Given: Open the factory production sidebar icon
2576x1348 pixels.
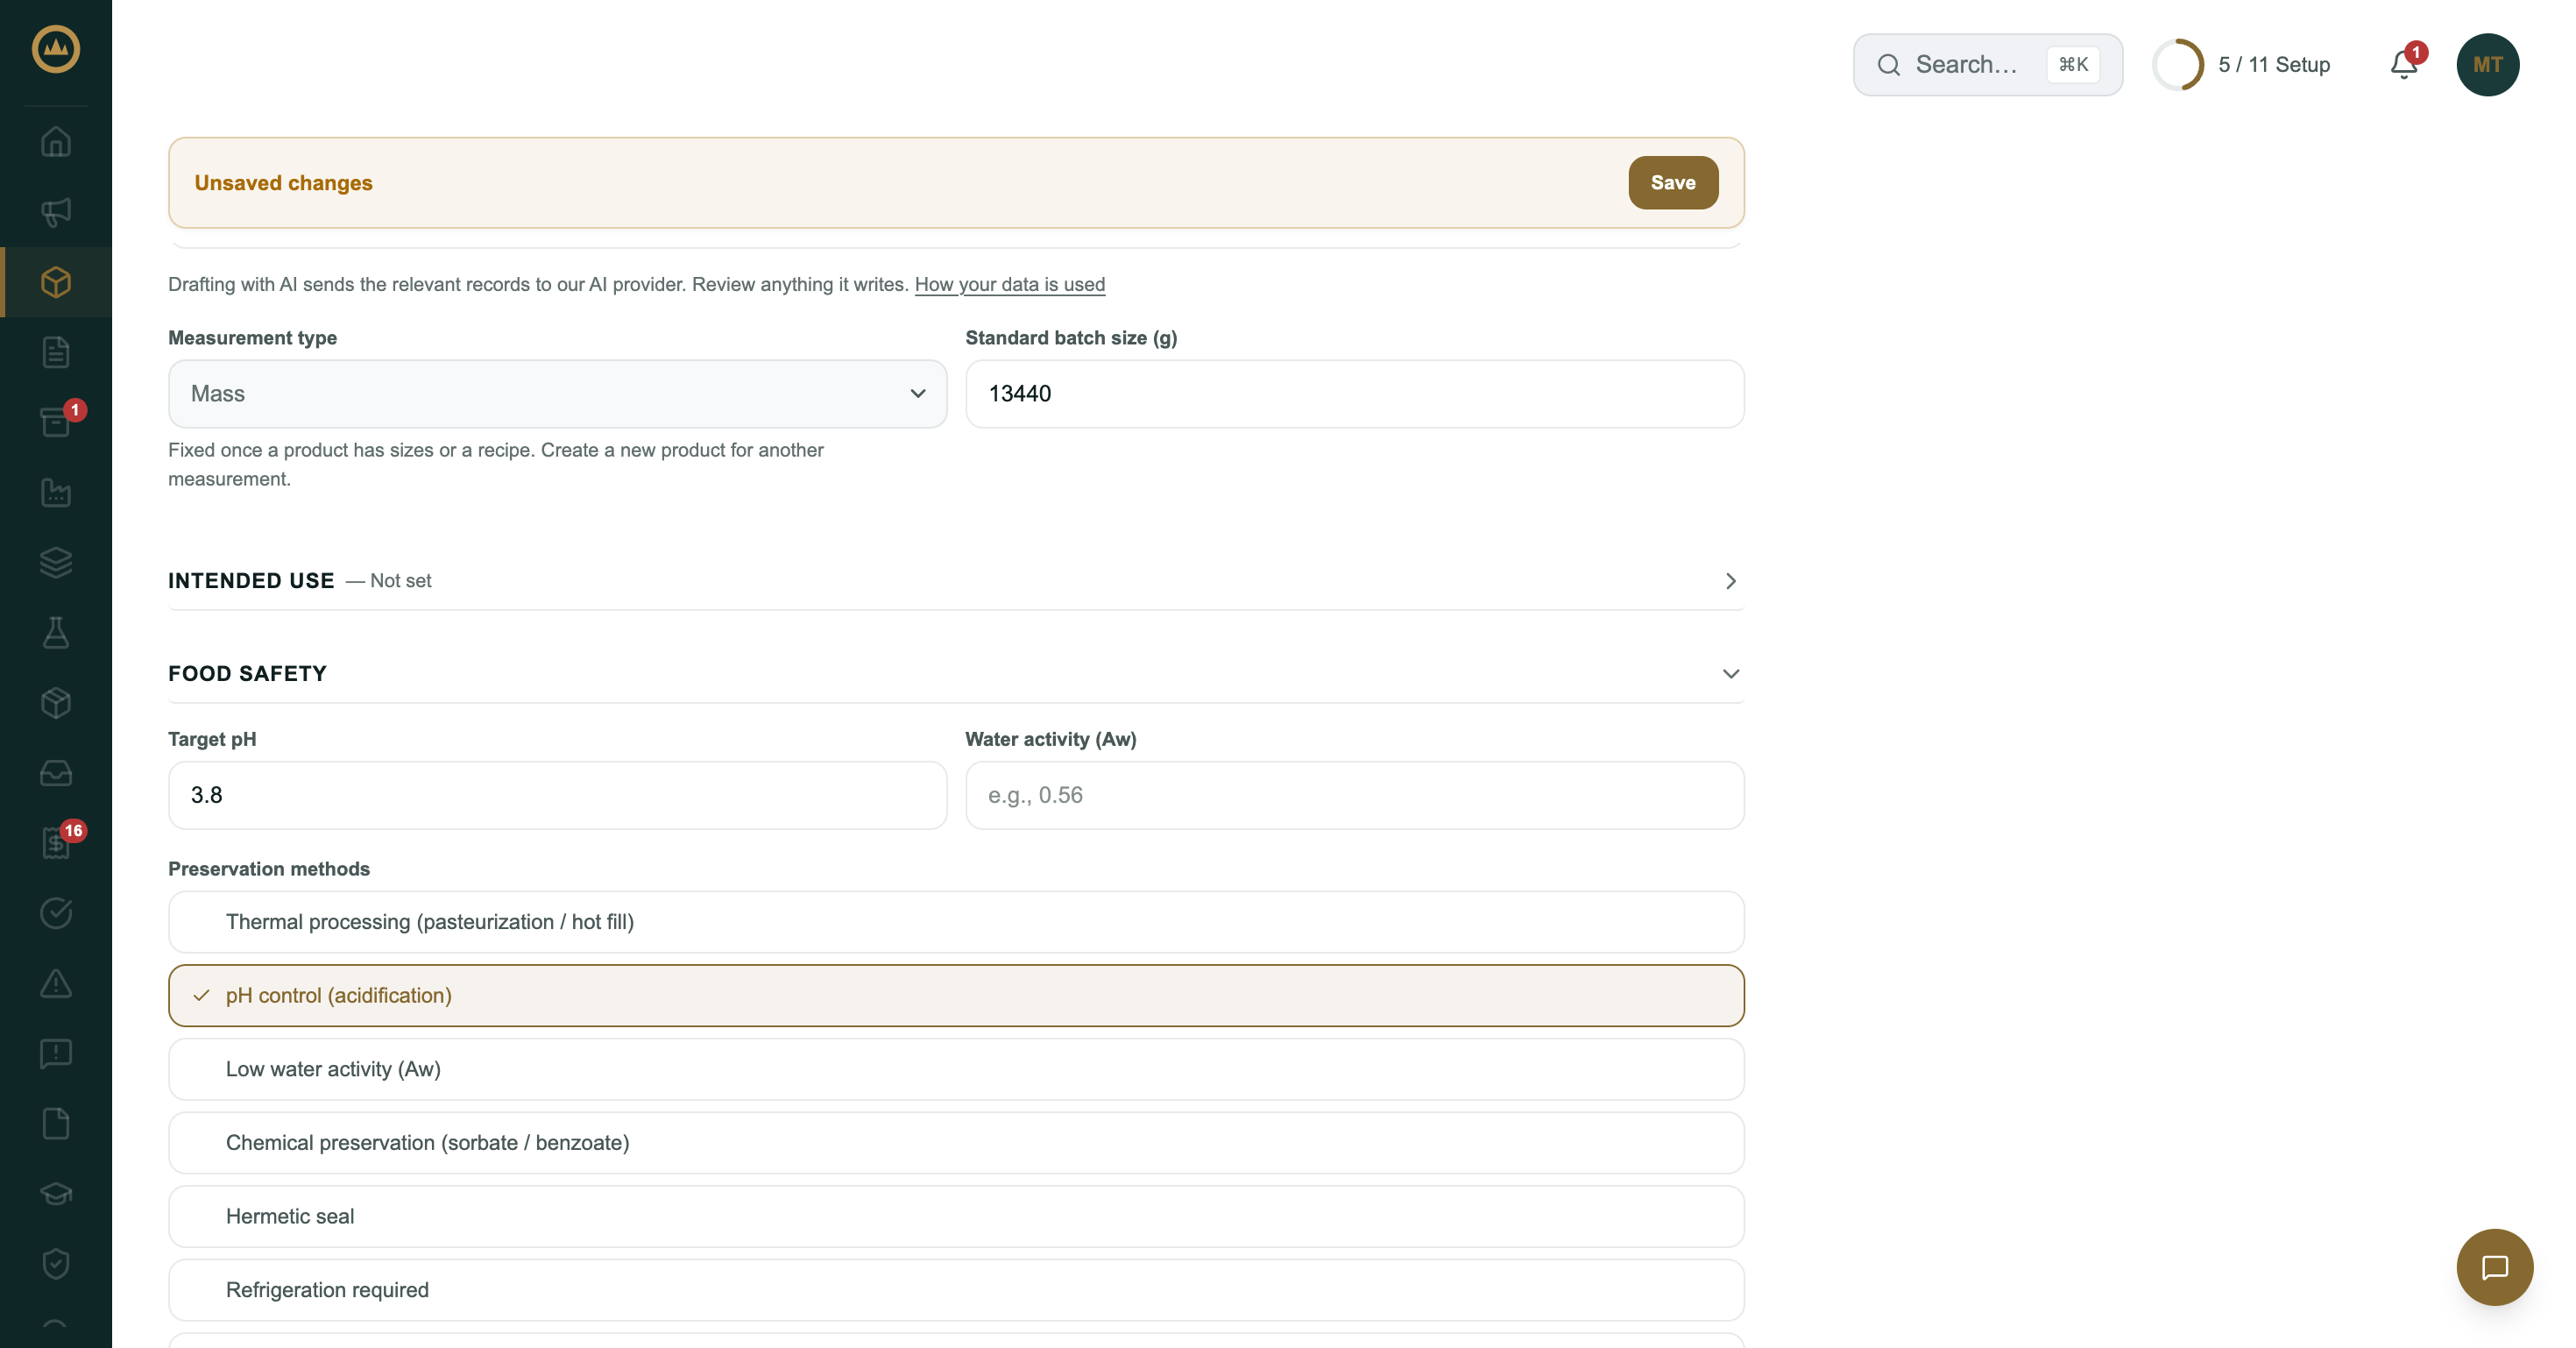Looking at the screenshot, I should point(56,492).
